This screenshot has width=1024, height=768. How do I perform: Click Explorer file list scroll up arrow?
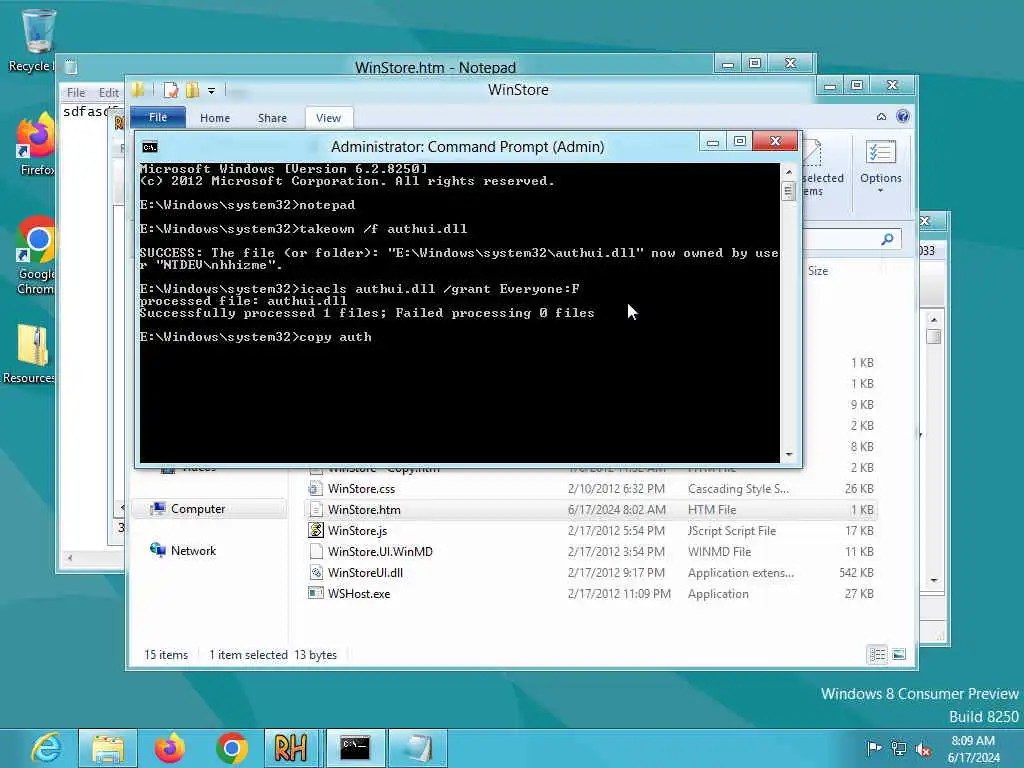click(934, 319)
